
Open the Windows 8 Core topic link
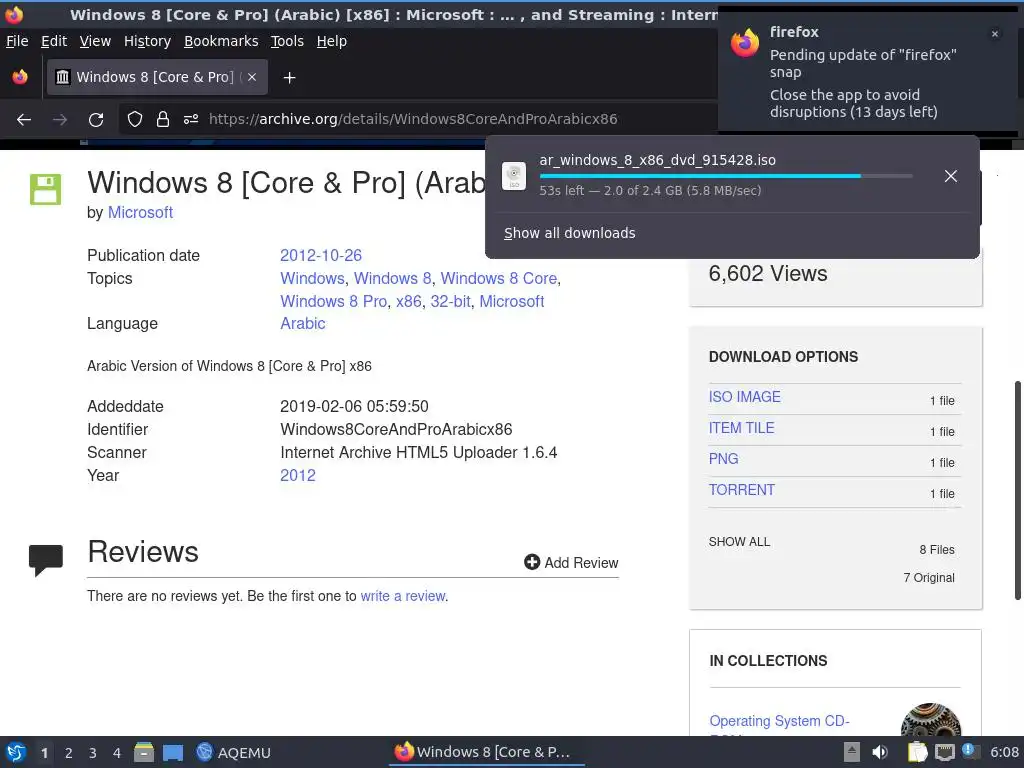click(498, 278)
